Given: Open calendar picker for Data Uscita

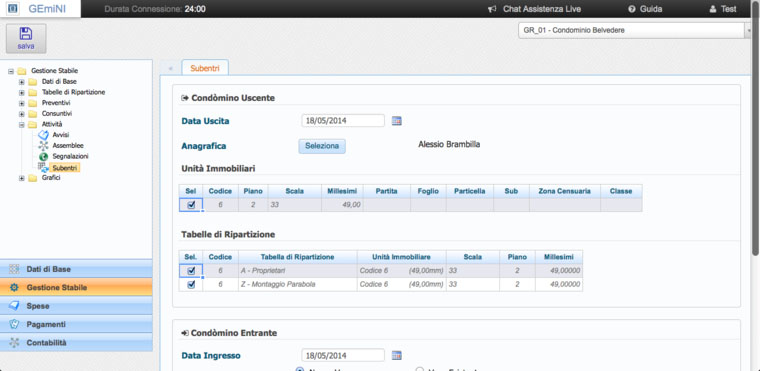Looking at the screenshot, I should pos(396,121).
